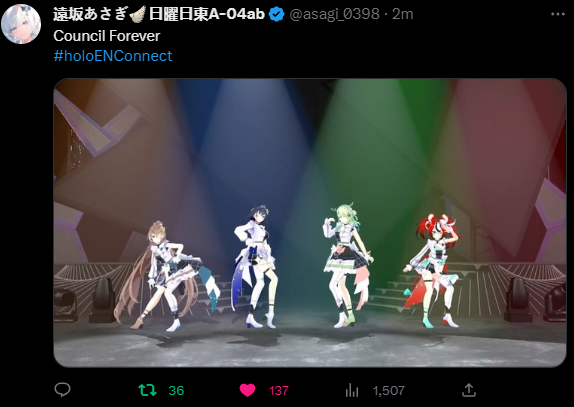Click the author's profile avatar picture
This screenshot has height=407, width=574.
21,24
